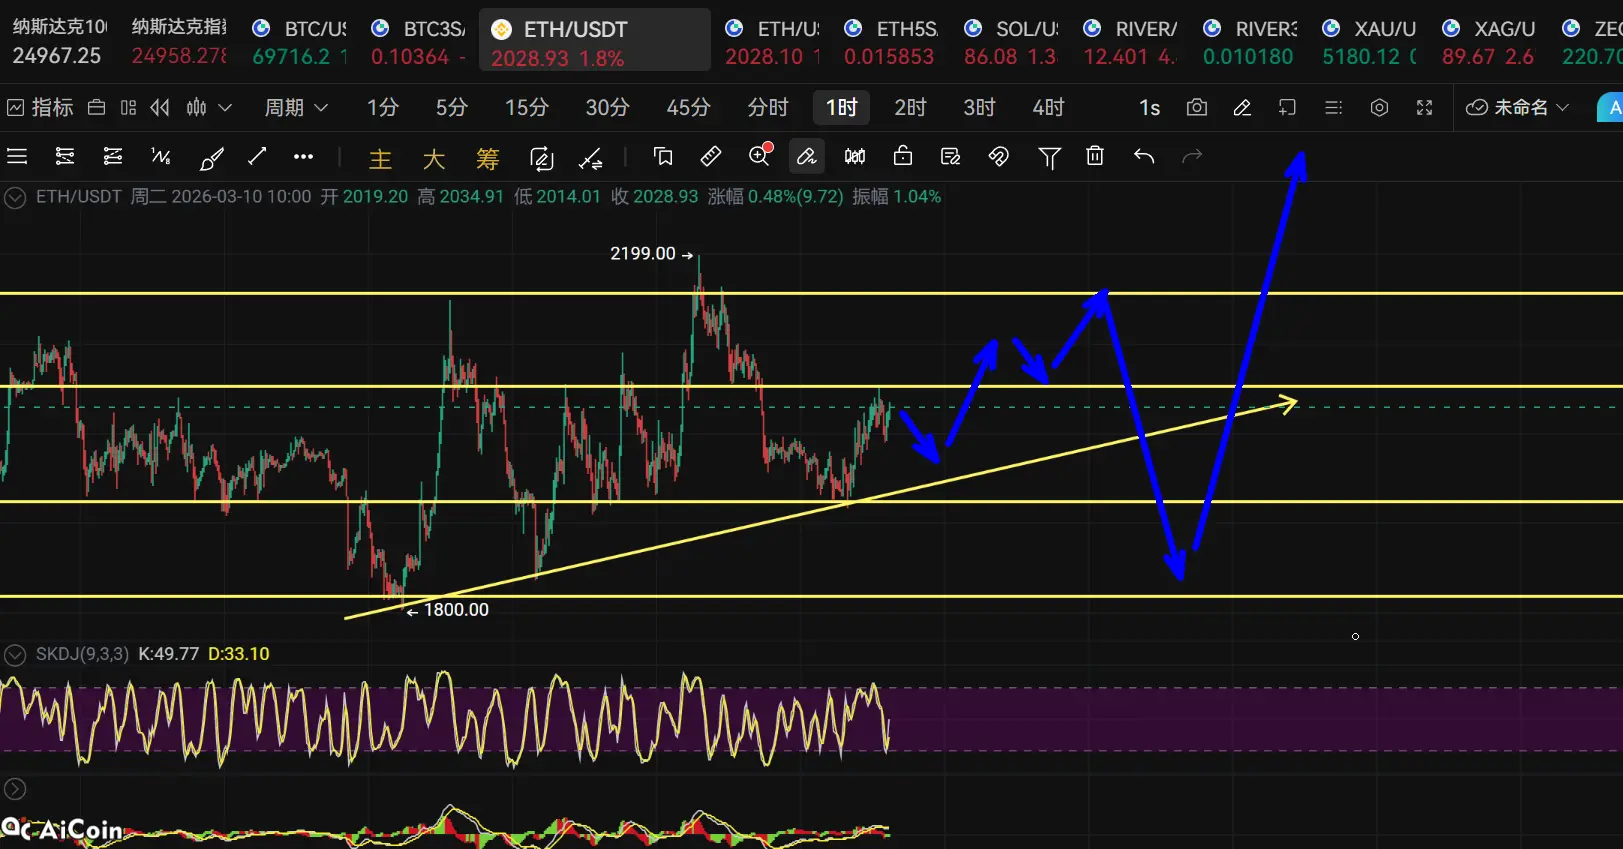Open the BTC/USDT ticker at 69716.2
This screenshot has width=1623, height=849.
tap(299, 42)
